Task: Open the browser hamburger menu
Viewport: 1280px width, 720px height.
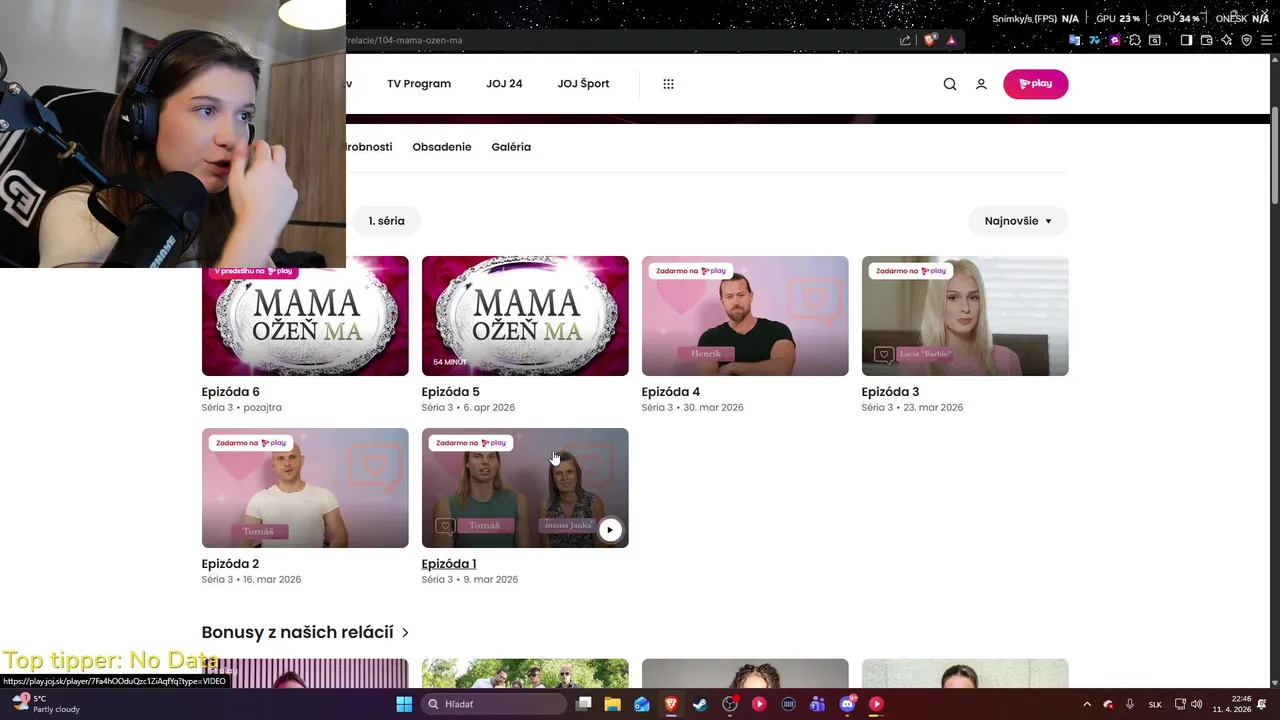Action: point(1266,40)
